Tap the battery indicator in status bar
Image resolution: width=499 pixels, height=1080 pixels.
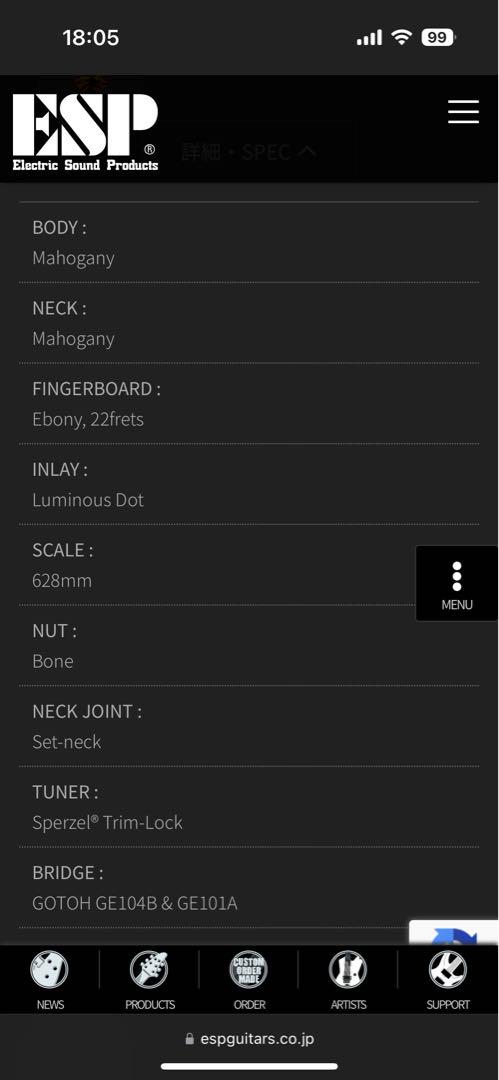click(438, 37)
